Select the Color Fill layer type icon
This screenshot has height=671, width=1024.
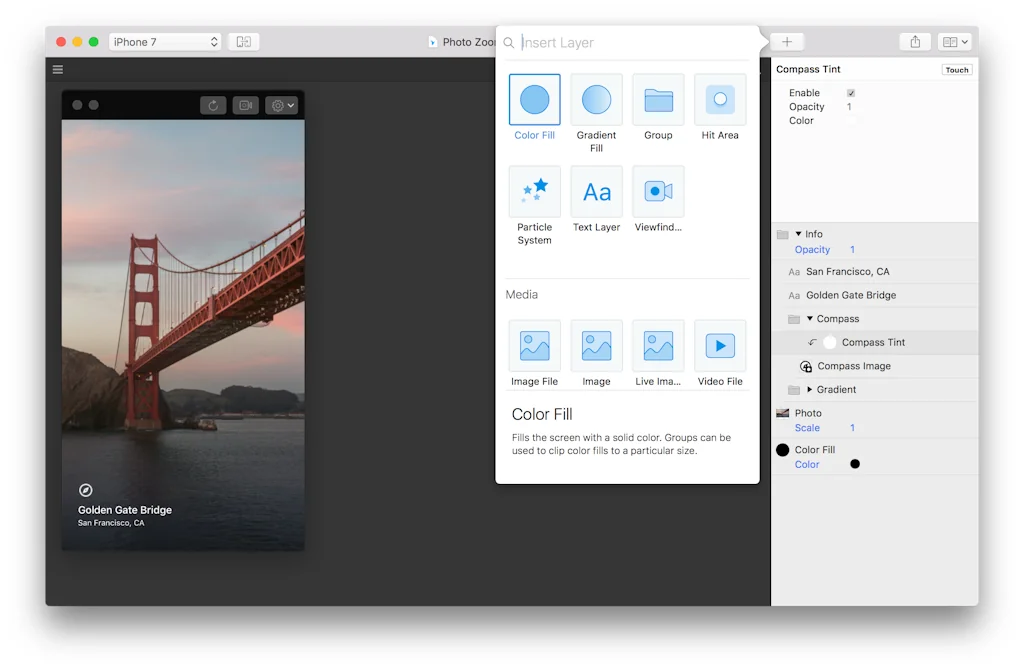coord(534,99)
